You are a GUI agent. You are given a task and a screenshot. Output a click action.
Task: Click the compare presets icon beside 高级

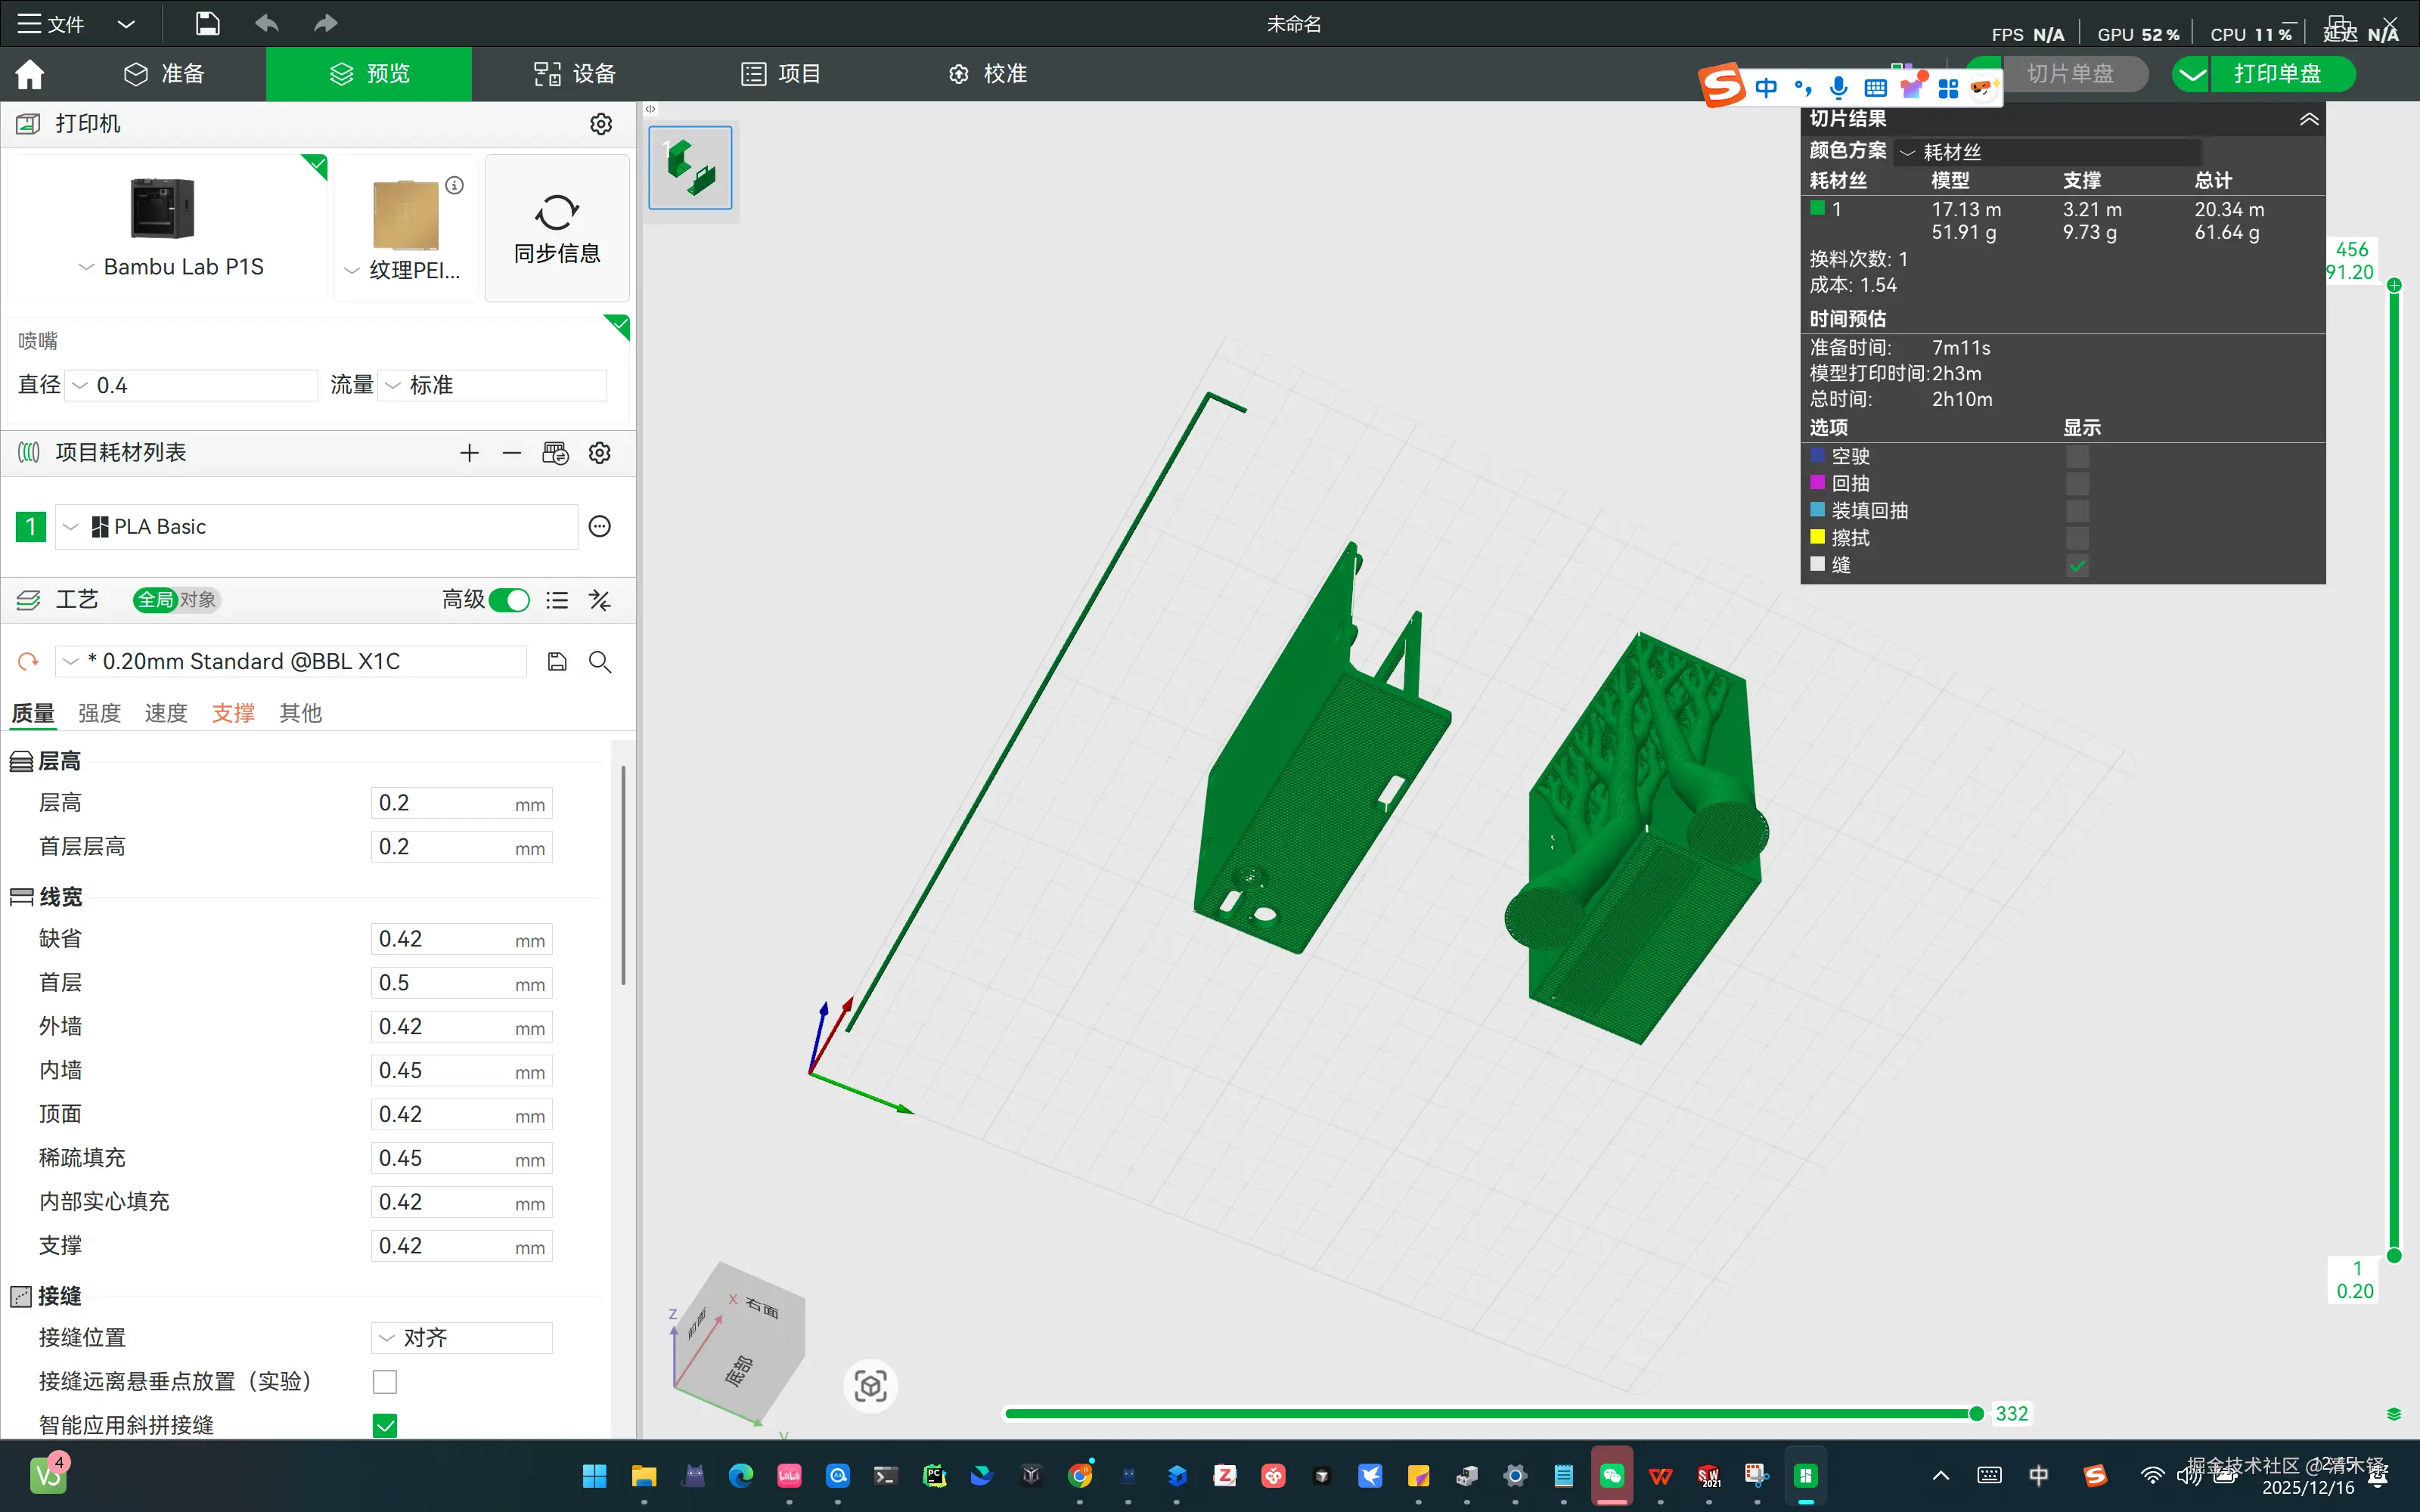point(600,600)
